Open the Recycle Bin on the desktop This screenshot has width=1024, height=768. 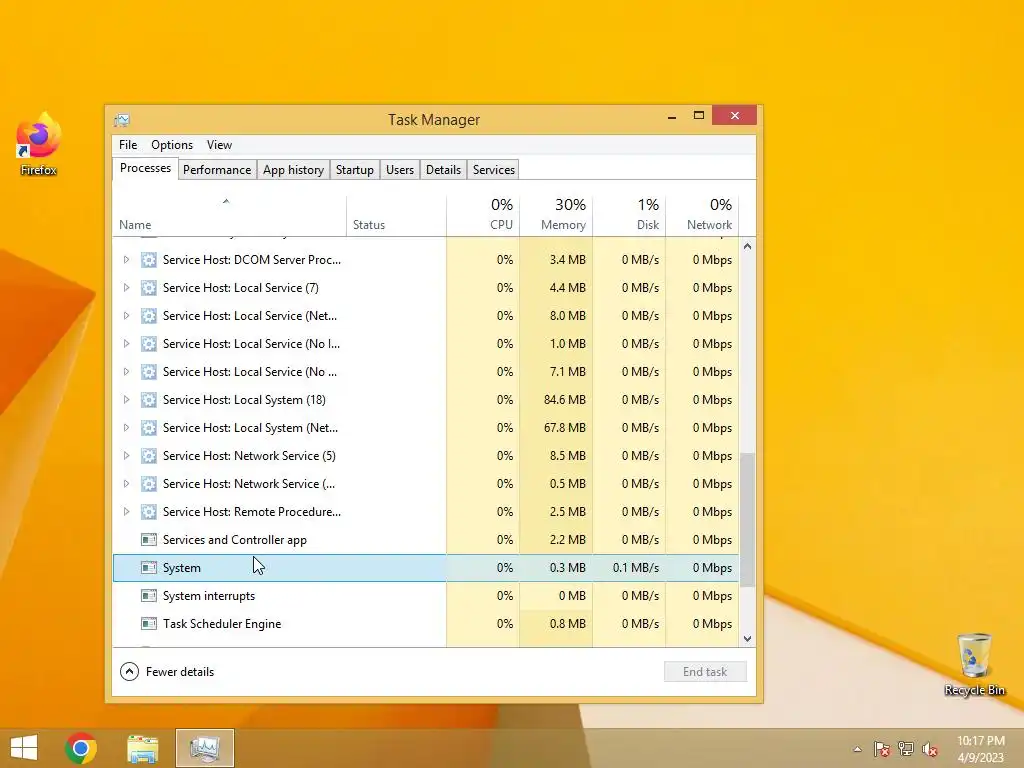(x=974, y=664)
